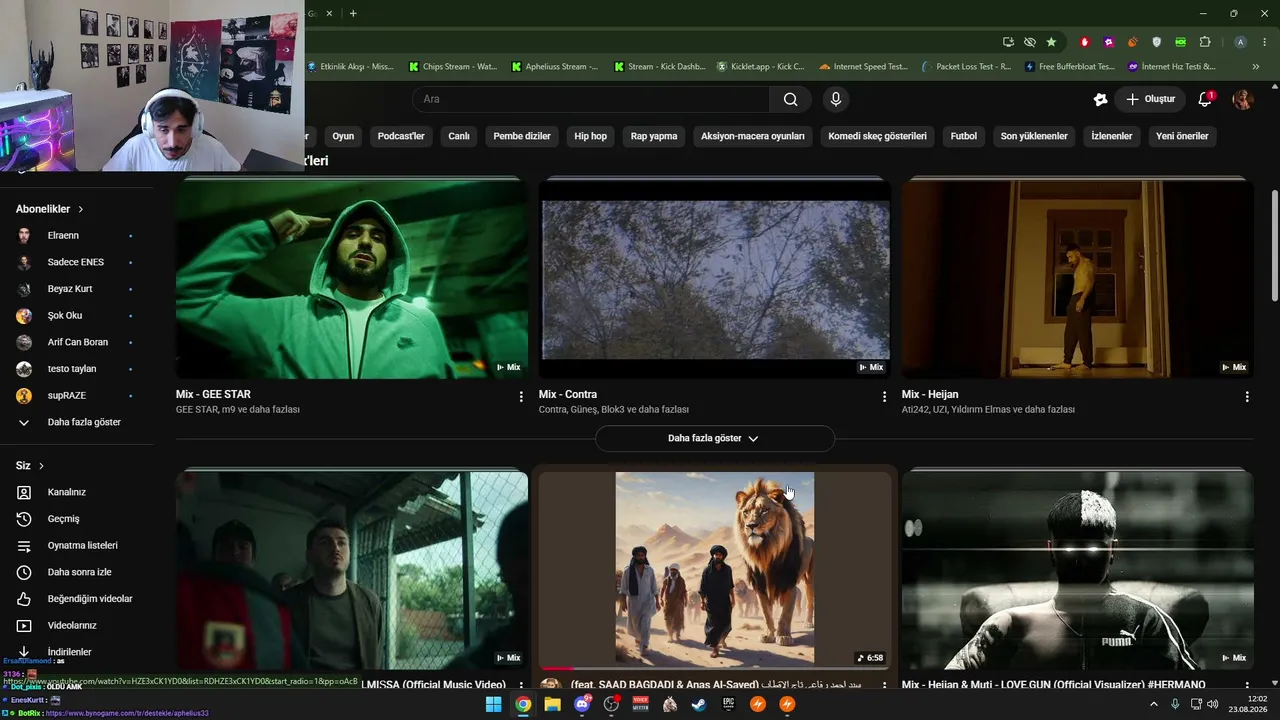Open the Arif Can Boran channel

[x=78, y=342]
